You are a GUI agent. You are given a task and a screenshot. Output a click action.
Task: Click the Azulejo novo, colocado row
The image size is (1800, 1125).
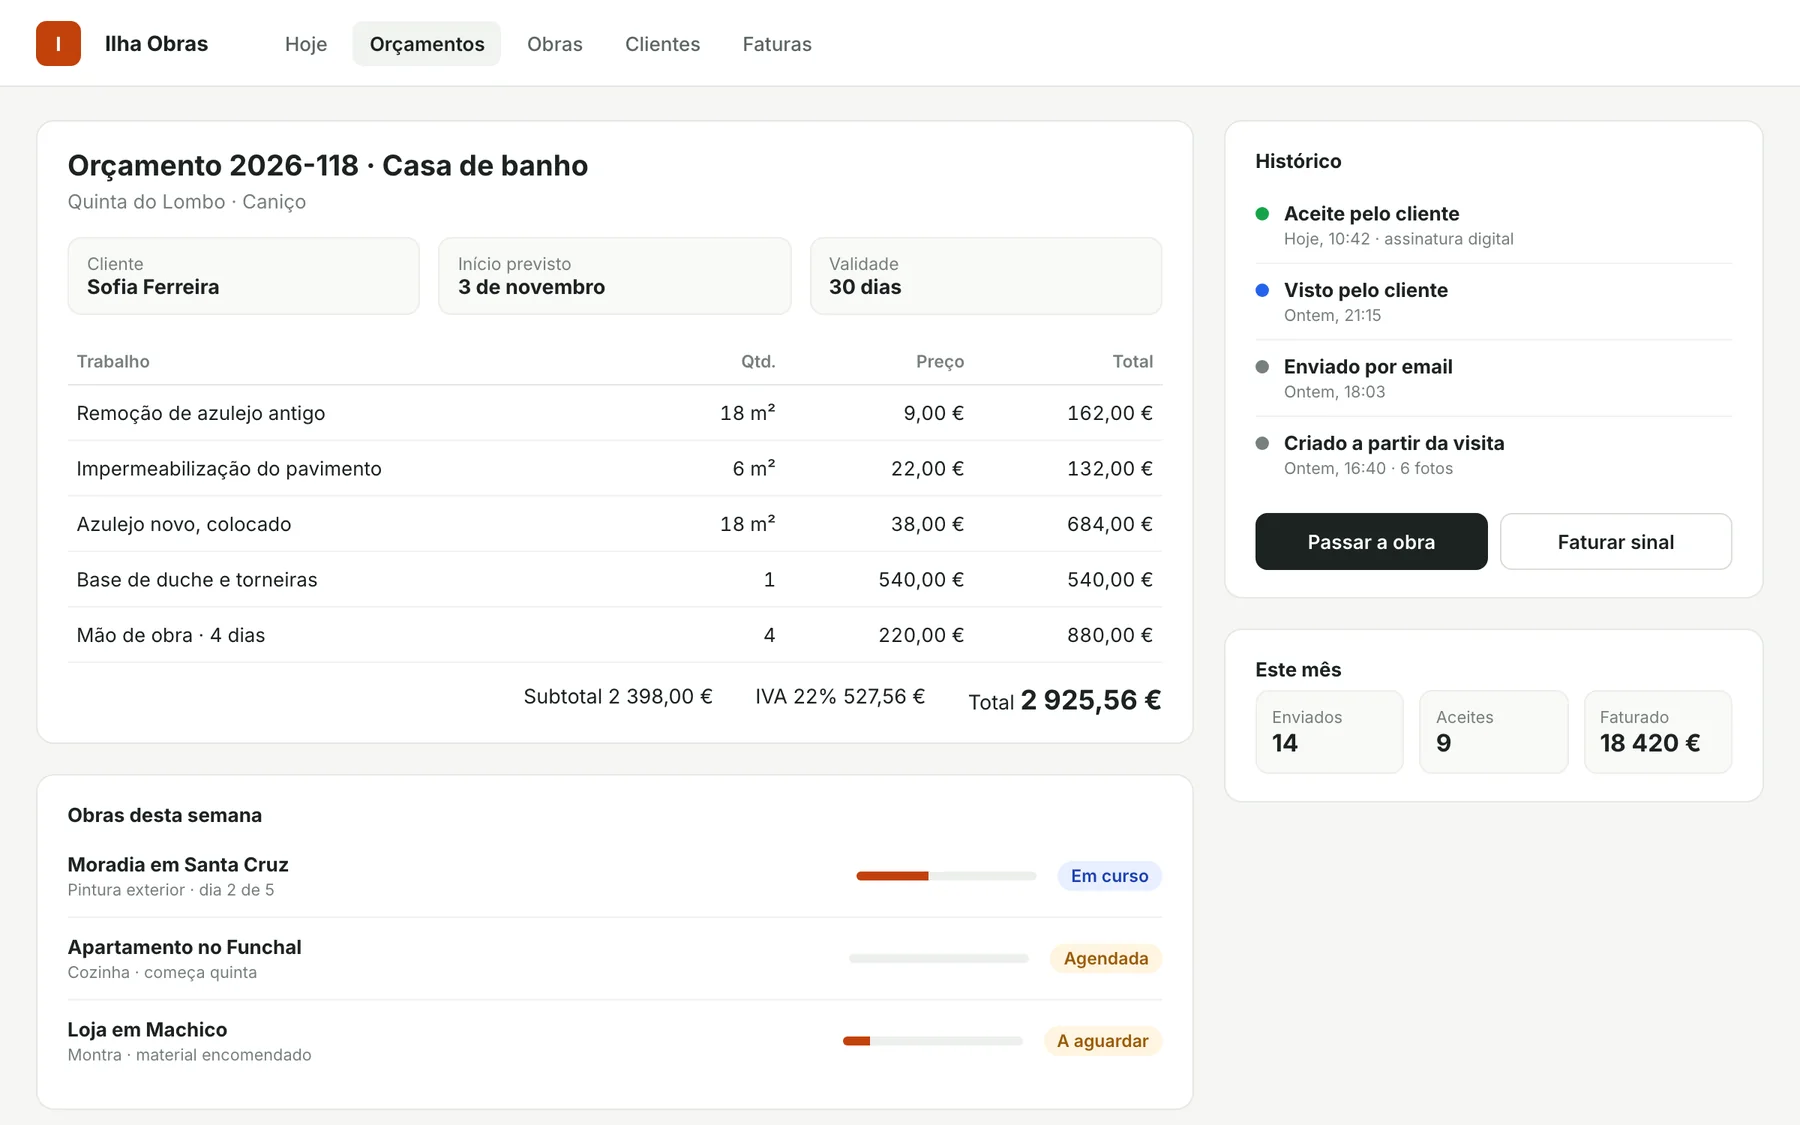[615, 524]
